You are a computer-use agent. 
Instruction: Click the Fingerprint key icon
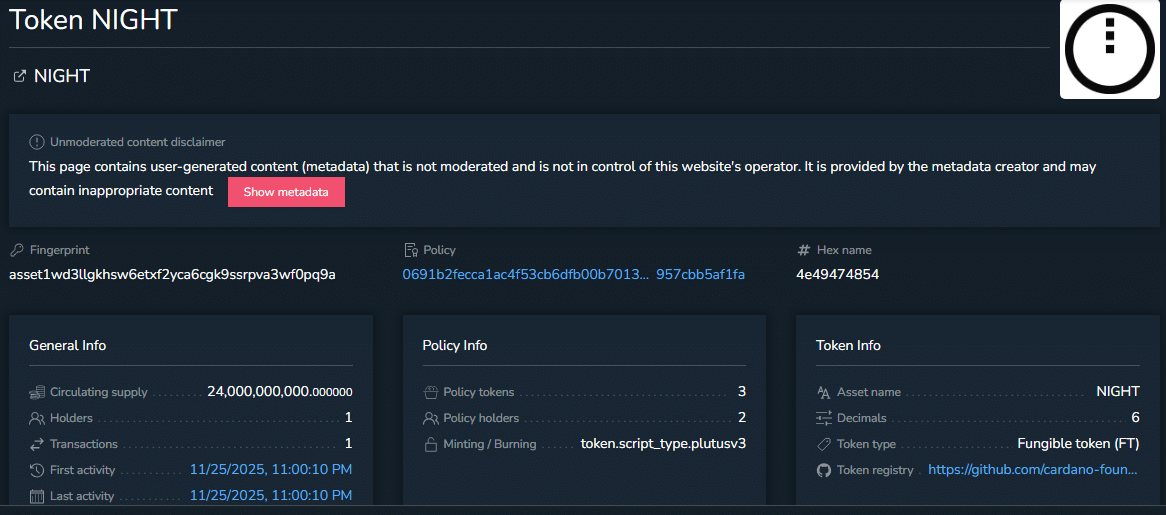pos(16,250)
